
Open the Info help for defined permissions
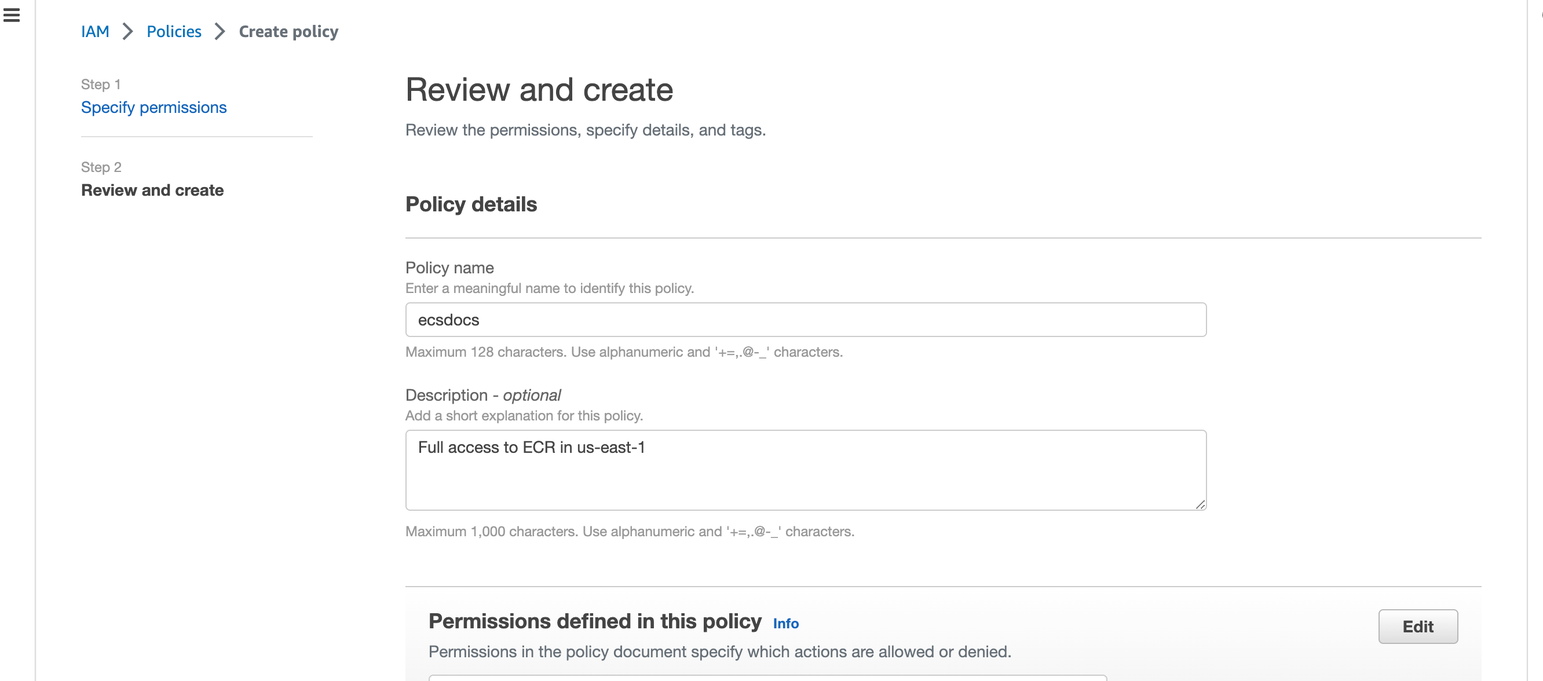point(785,623)
